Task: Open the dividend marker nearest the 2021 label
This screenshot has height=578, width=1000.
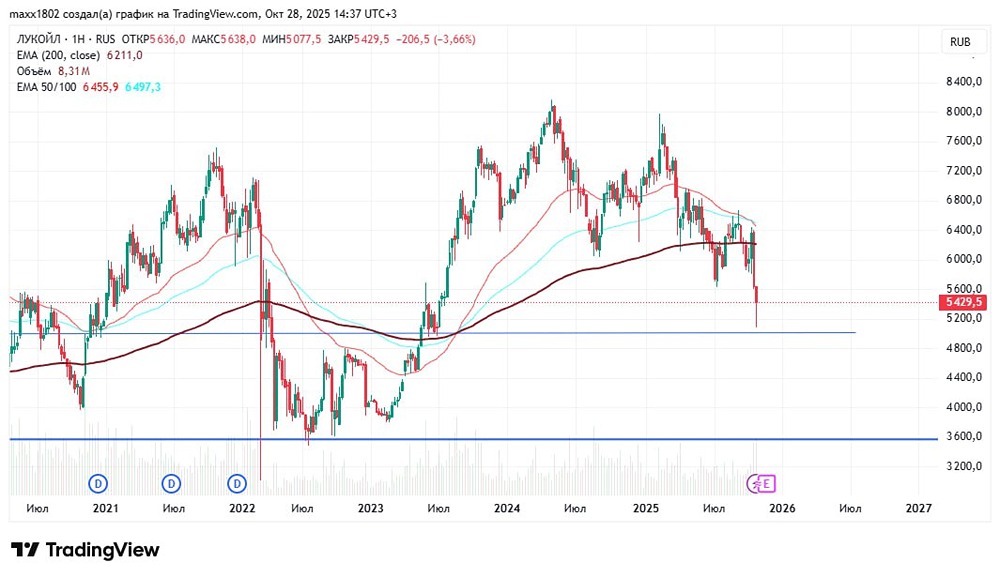Action: pyautogui.click(x=98, y=484)
